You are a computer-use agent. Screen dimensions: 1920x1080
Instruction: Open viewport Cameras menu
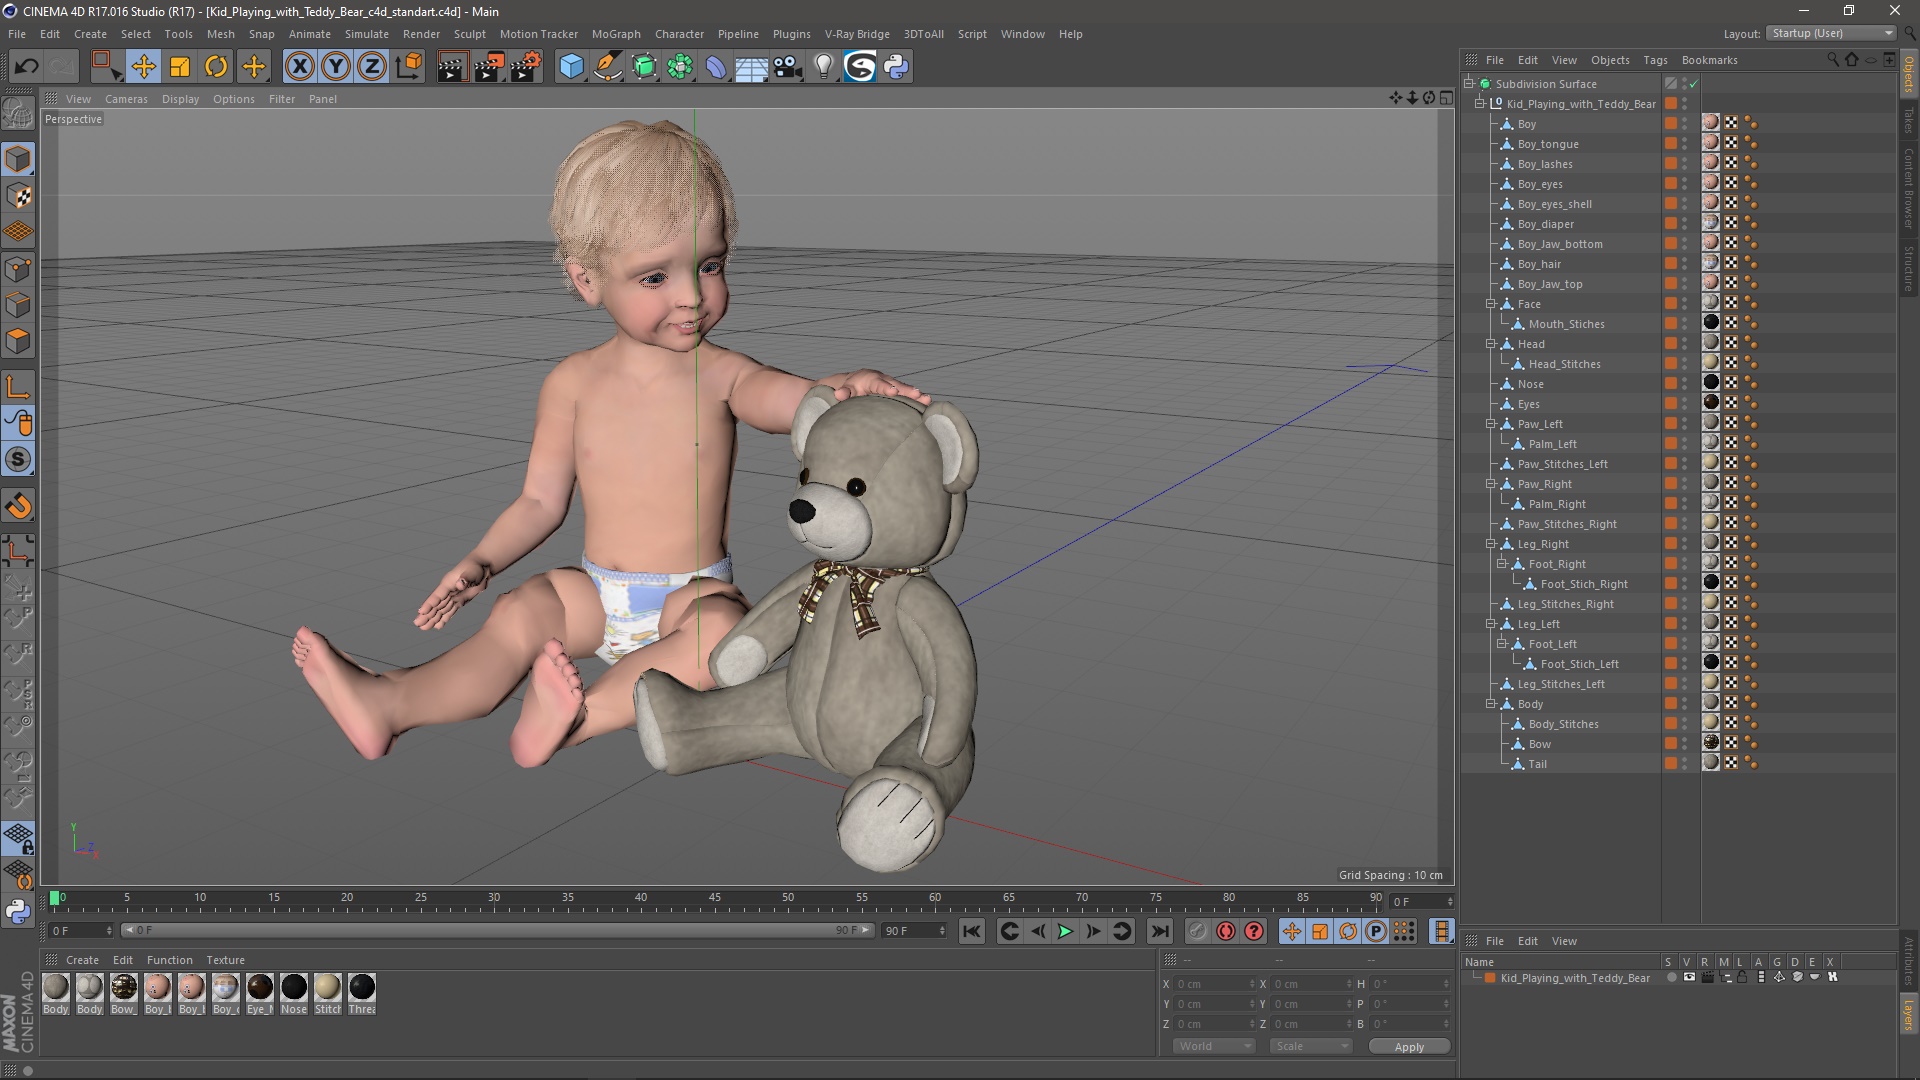[x=126, y=99]
